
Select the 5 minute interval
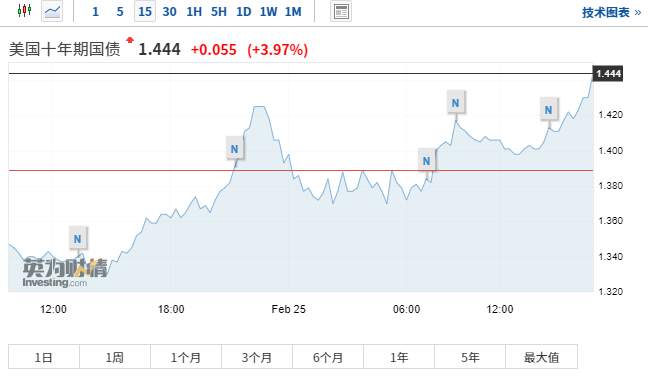(120, 12)
